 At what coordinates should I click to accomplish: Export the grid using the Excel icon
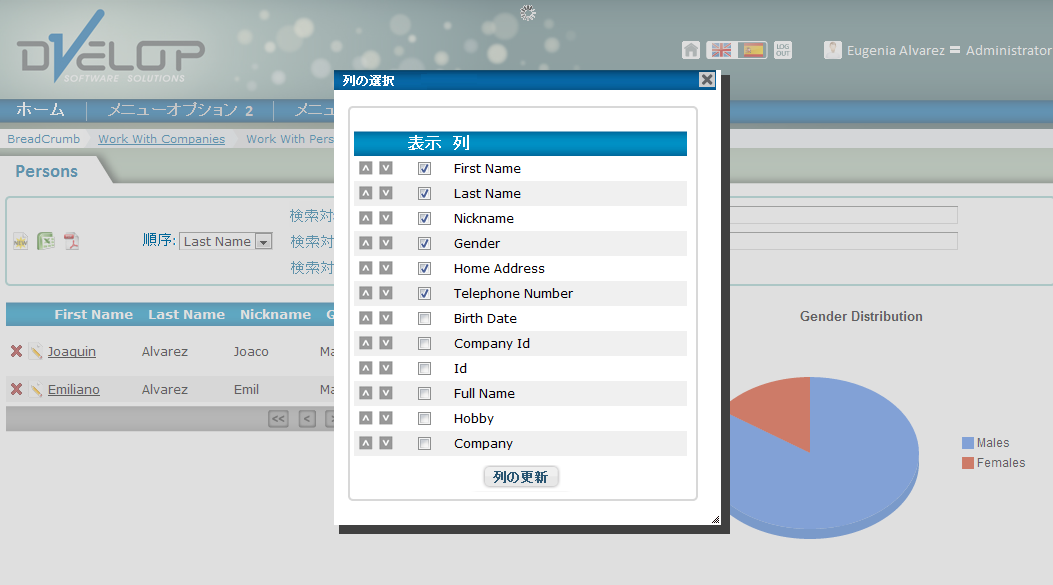(46, 241)
